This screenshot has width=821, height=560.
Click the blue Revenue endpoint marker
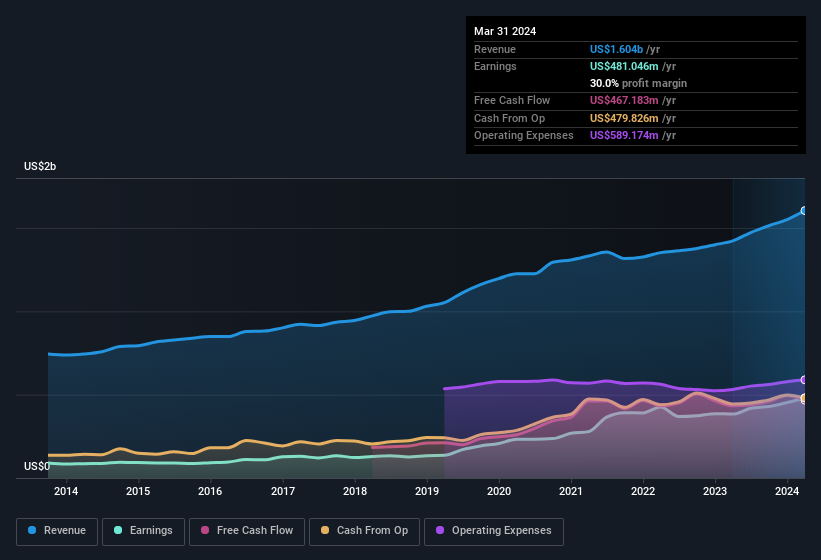tap(804, 211)
